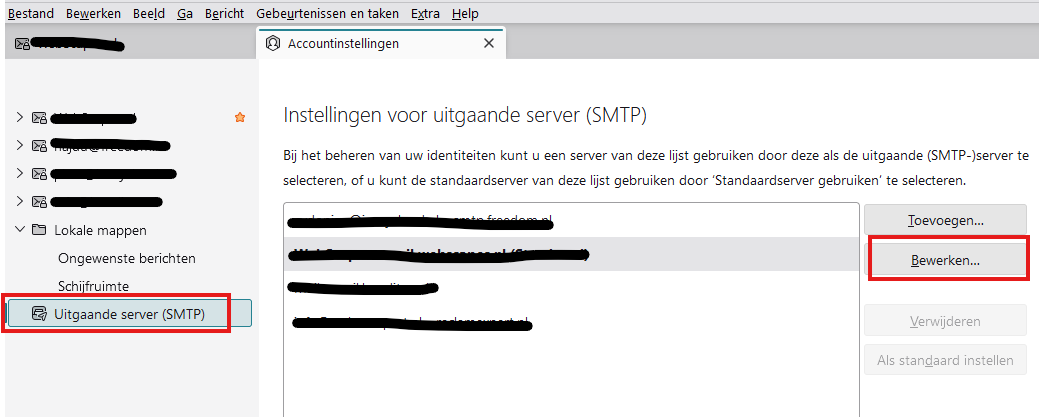Open the Extra menu
The width and height of the screenshot is (1039, 417).
425,14
